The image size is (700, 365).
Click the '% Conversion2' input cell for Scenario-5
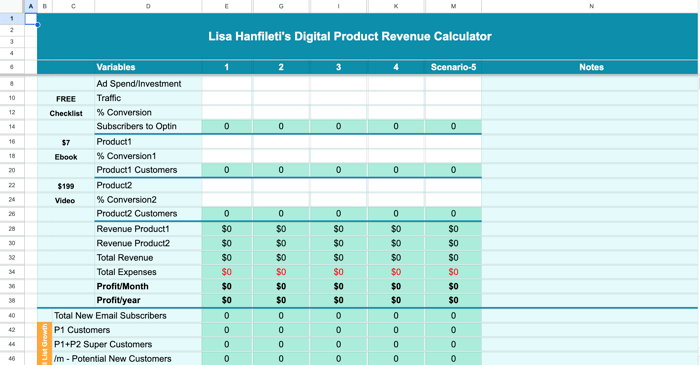click(x=453, y=200)
